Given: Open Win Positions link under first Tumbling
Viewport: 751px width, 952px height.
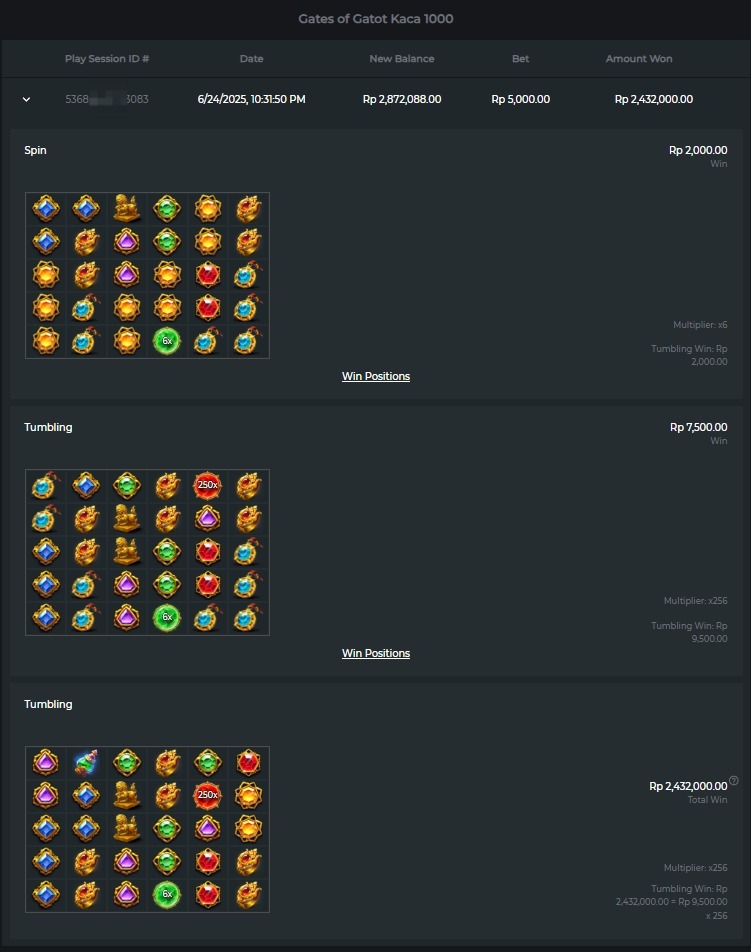Looking at the screenshot, I should click(376, 653).
